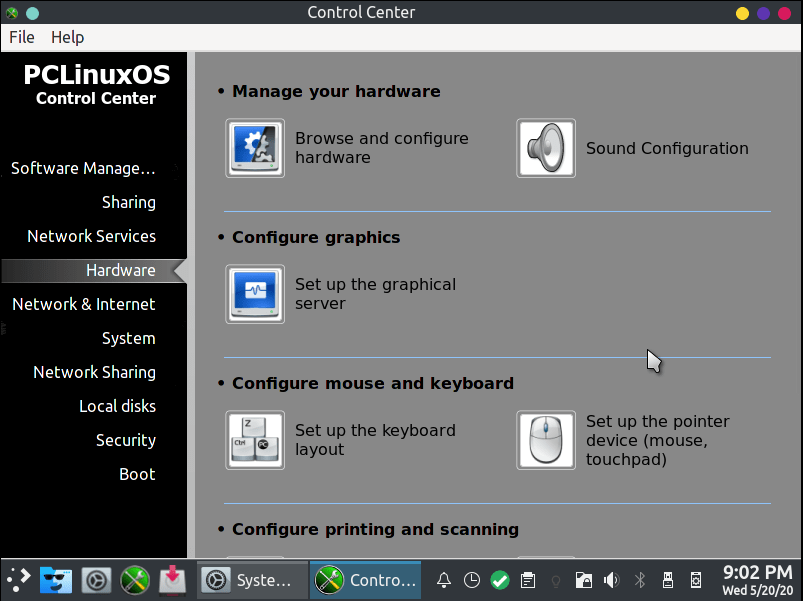Open the green update notifier tray icon
The width and height of the screenshot is (803, 601).
coord(499,579)
